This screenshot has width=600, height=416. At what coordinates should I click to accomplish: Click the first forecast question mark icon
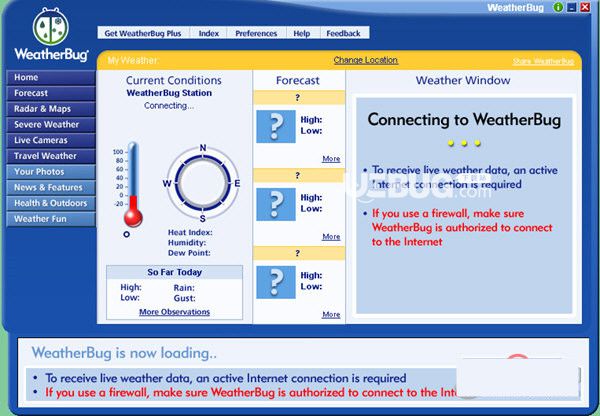pyautogui.click(x=276, y=126)
